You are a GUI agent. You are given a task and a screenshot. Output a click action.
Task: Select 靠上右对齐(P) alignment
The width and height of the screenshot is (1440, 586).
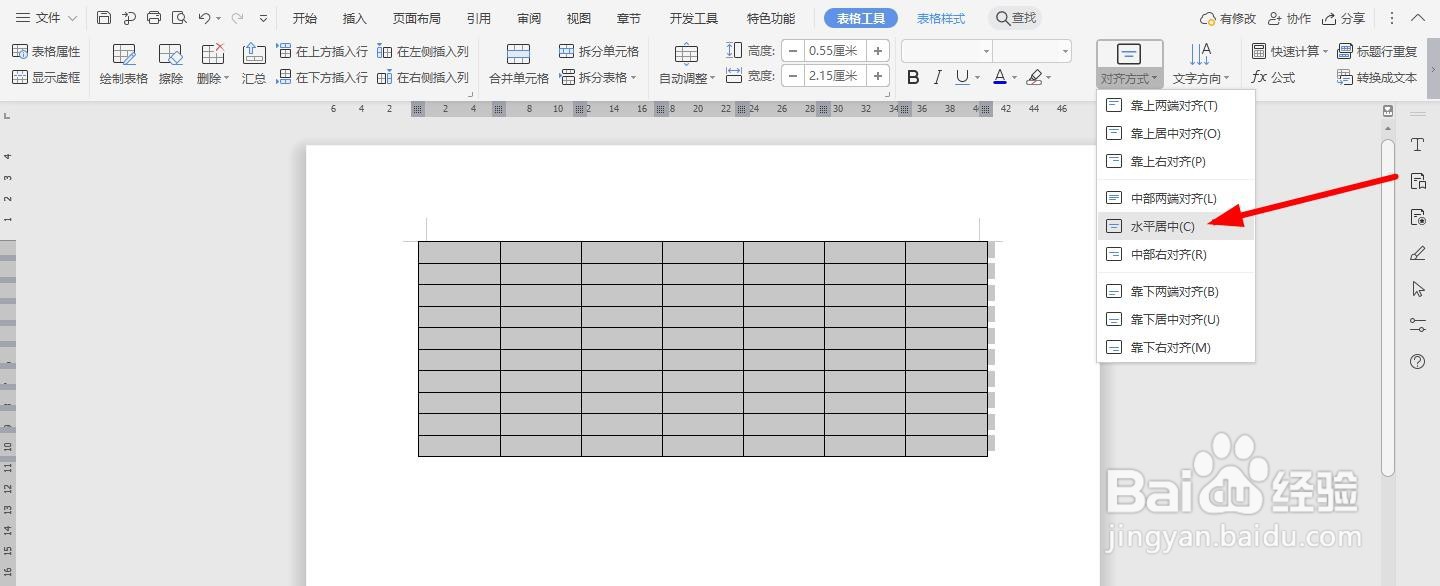[x=1175, y=161]
